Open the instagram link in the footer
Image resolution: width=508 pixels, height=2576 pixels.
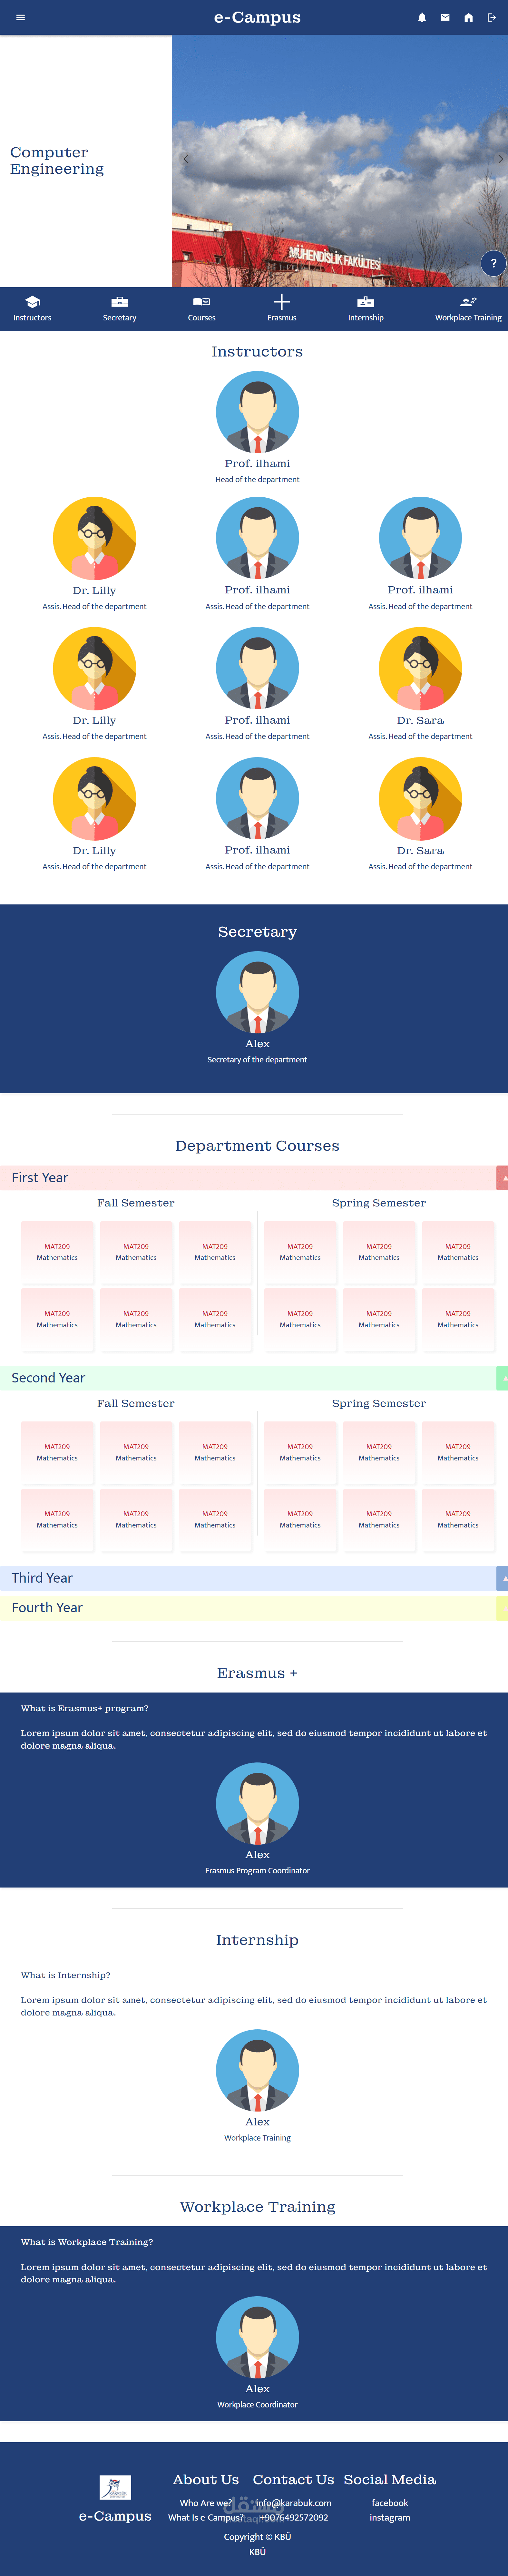[x=390, y=2518]
